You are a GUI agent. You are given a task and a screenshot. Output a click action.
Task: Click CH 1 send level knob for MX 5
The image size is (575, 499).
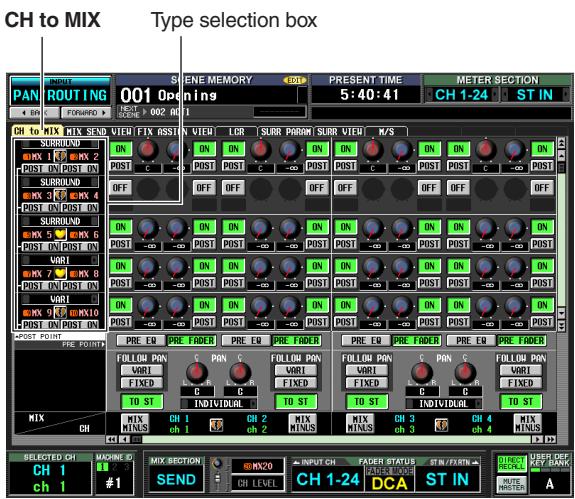148,228
